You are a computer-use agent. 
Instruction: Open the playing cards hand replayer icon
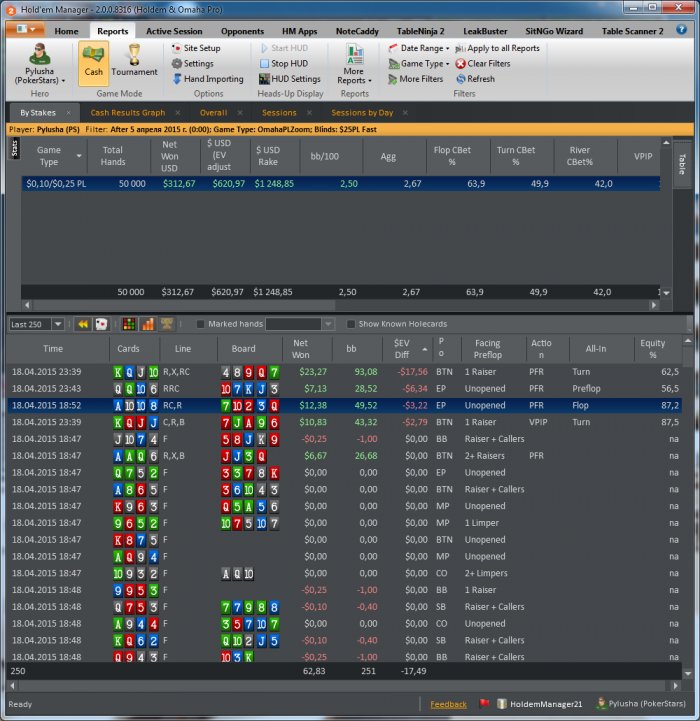(x=101, y=324)
